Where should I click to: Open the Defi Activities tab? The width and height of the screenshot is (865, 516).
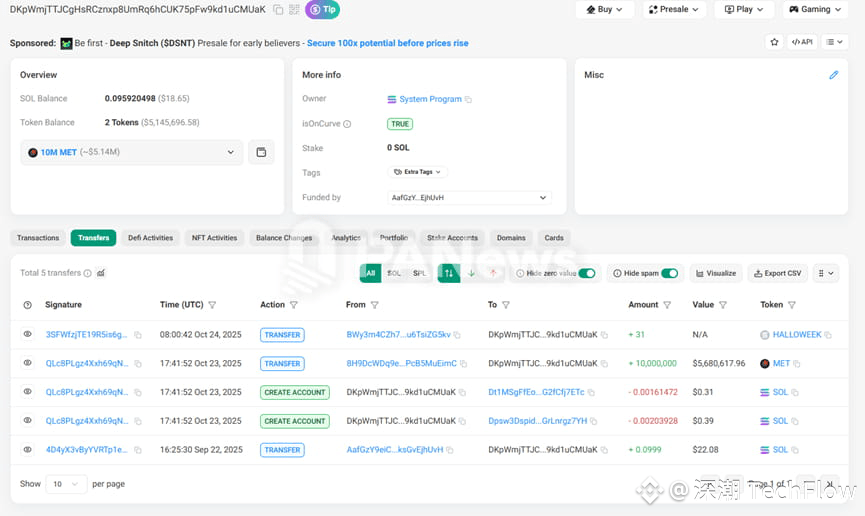pyautogui.click(x=151, y=238)
